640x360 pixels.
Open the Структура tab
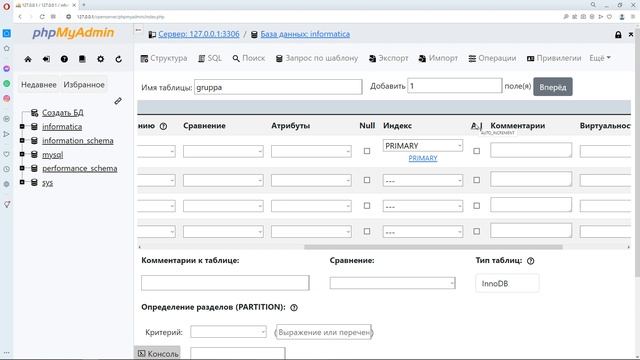click(164, 58)
